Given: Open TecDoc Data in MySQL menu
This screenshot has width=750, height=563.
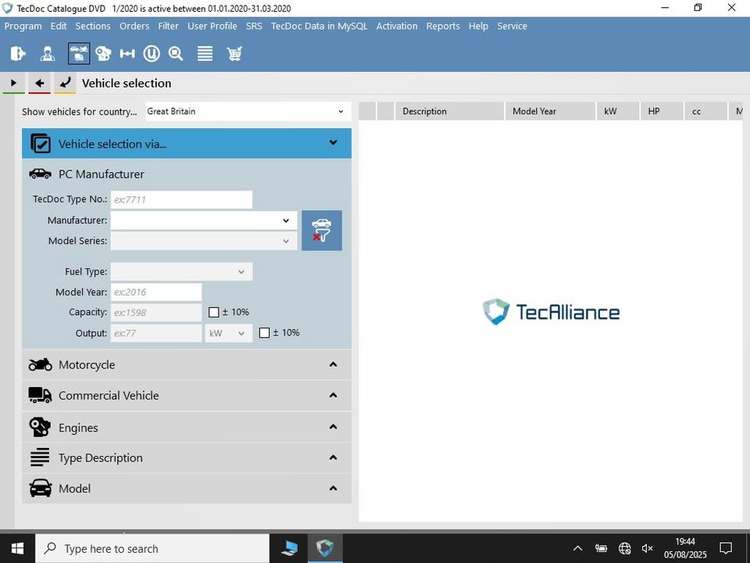Looking at the screenshot, I should (x=319, y=26).
